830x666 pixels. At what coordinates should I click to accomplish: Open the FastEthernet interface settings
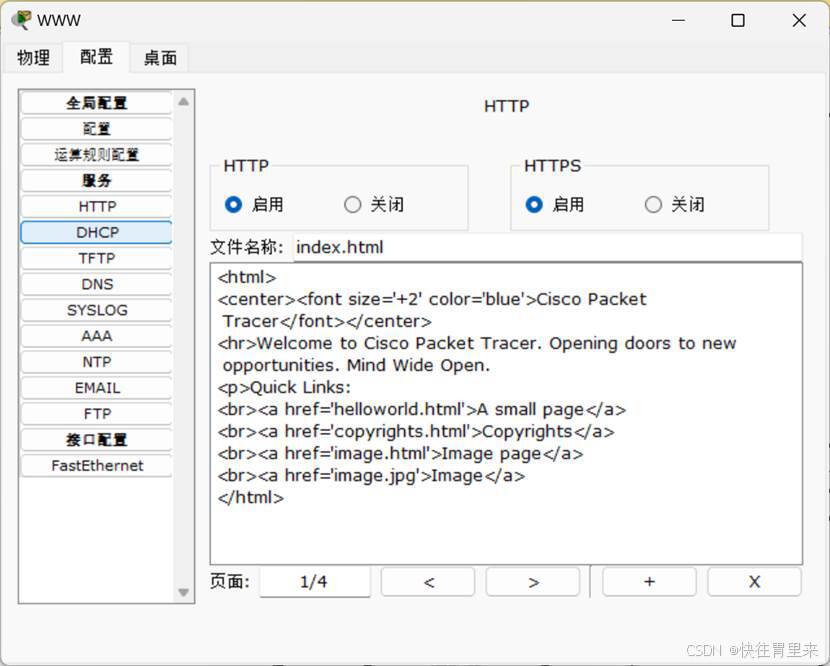(97, 466)
